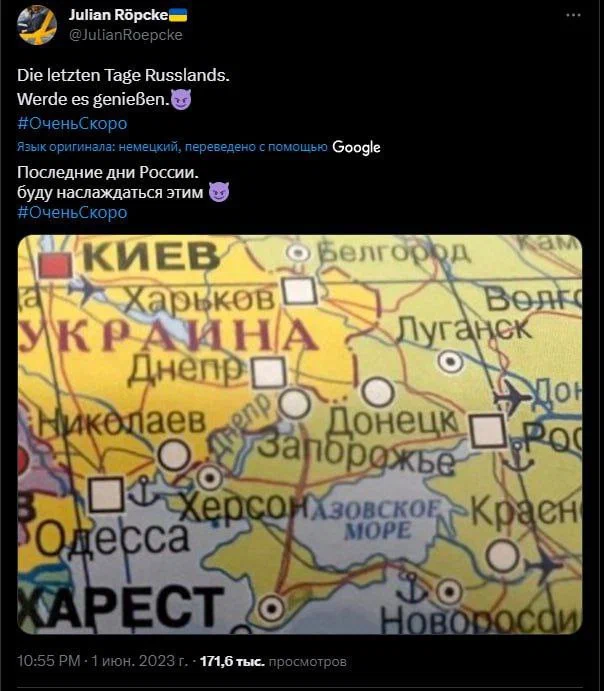
Task: Click the airplane symbol near Киев
Action: [85, 291]
